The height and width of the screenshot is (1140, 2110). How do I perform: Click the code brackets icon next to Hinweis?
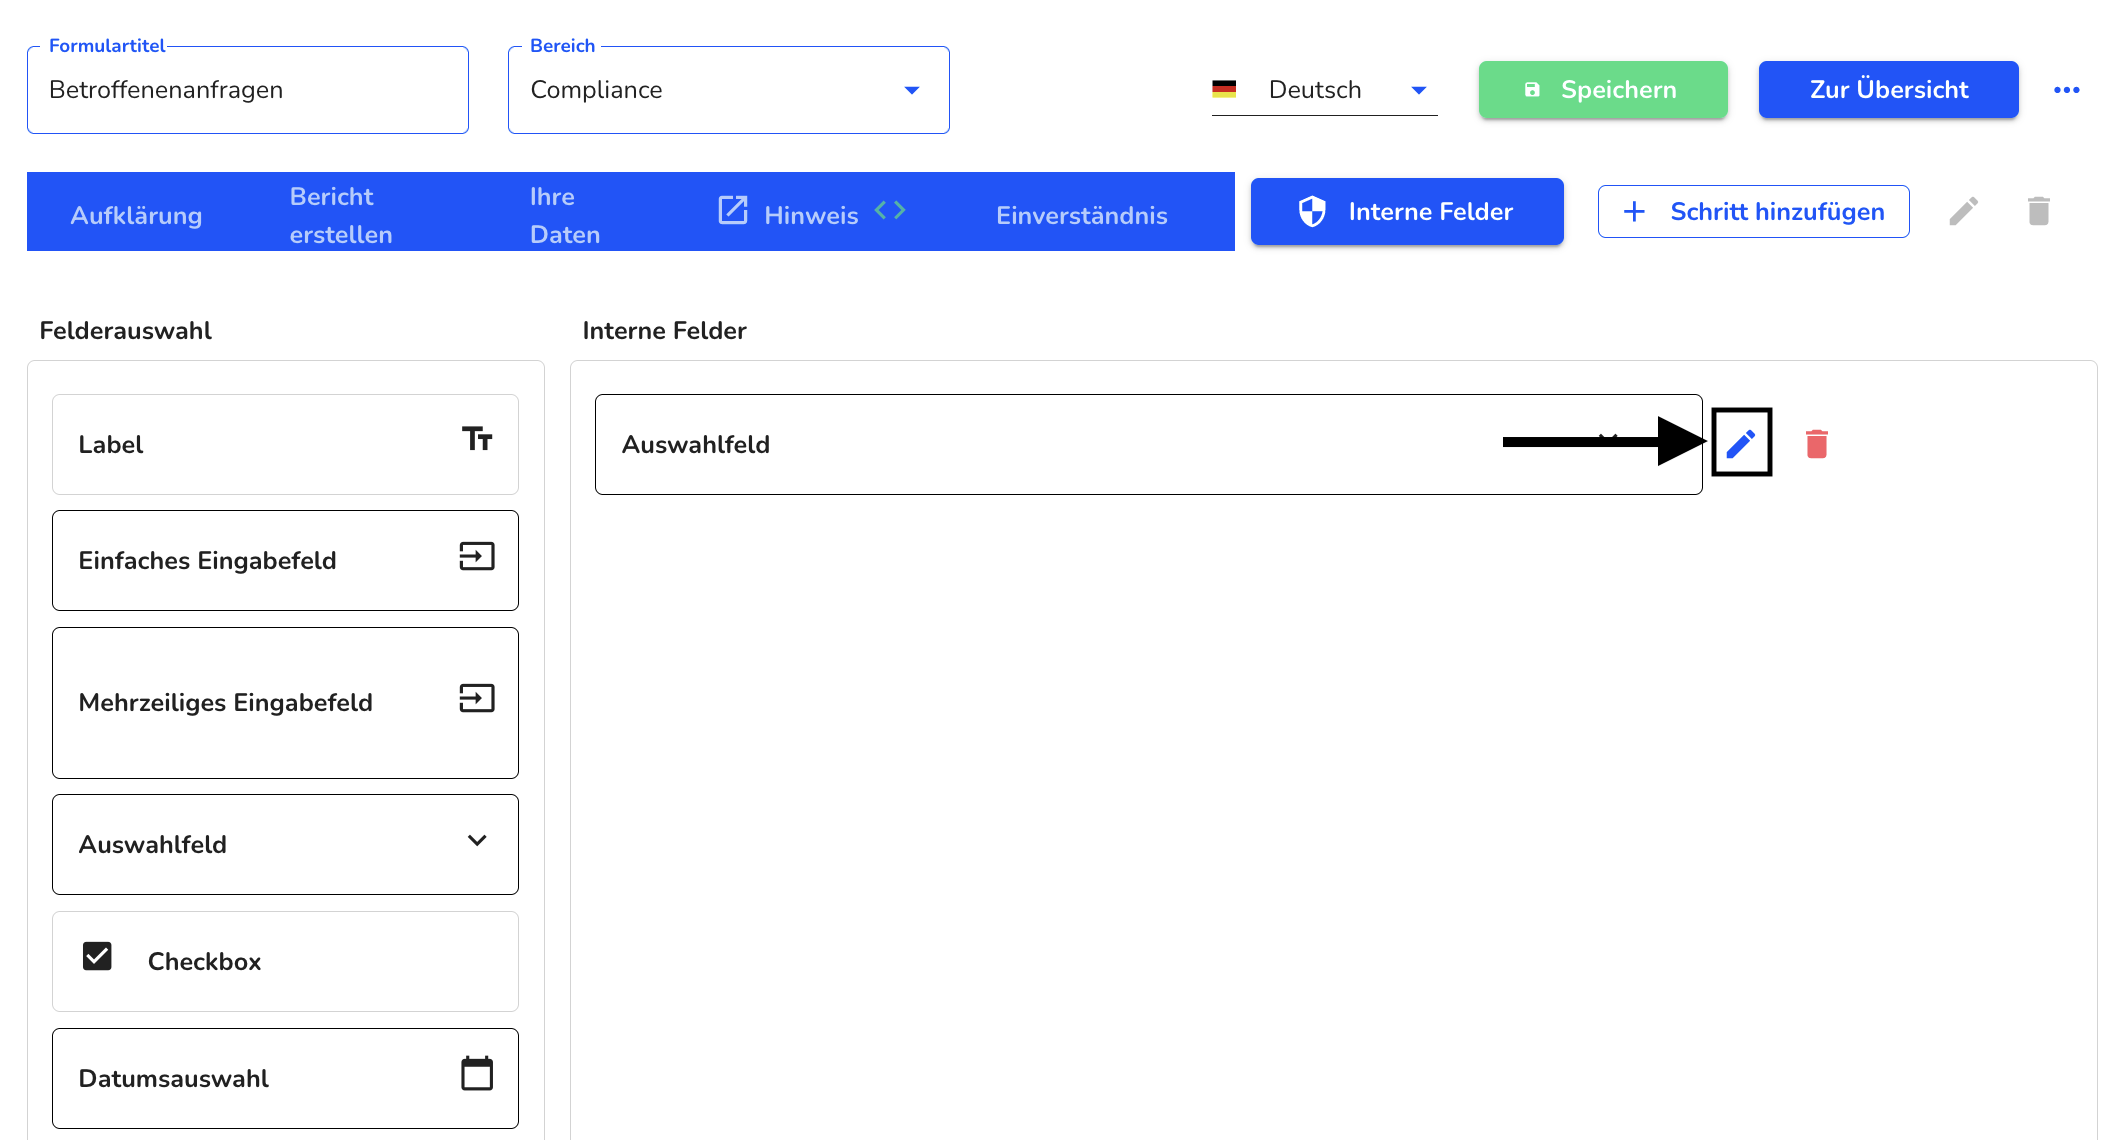(890, 210)
